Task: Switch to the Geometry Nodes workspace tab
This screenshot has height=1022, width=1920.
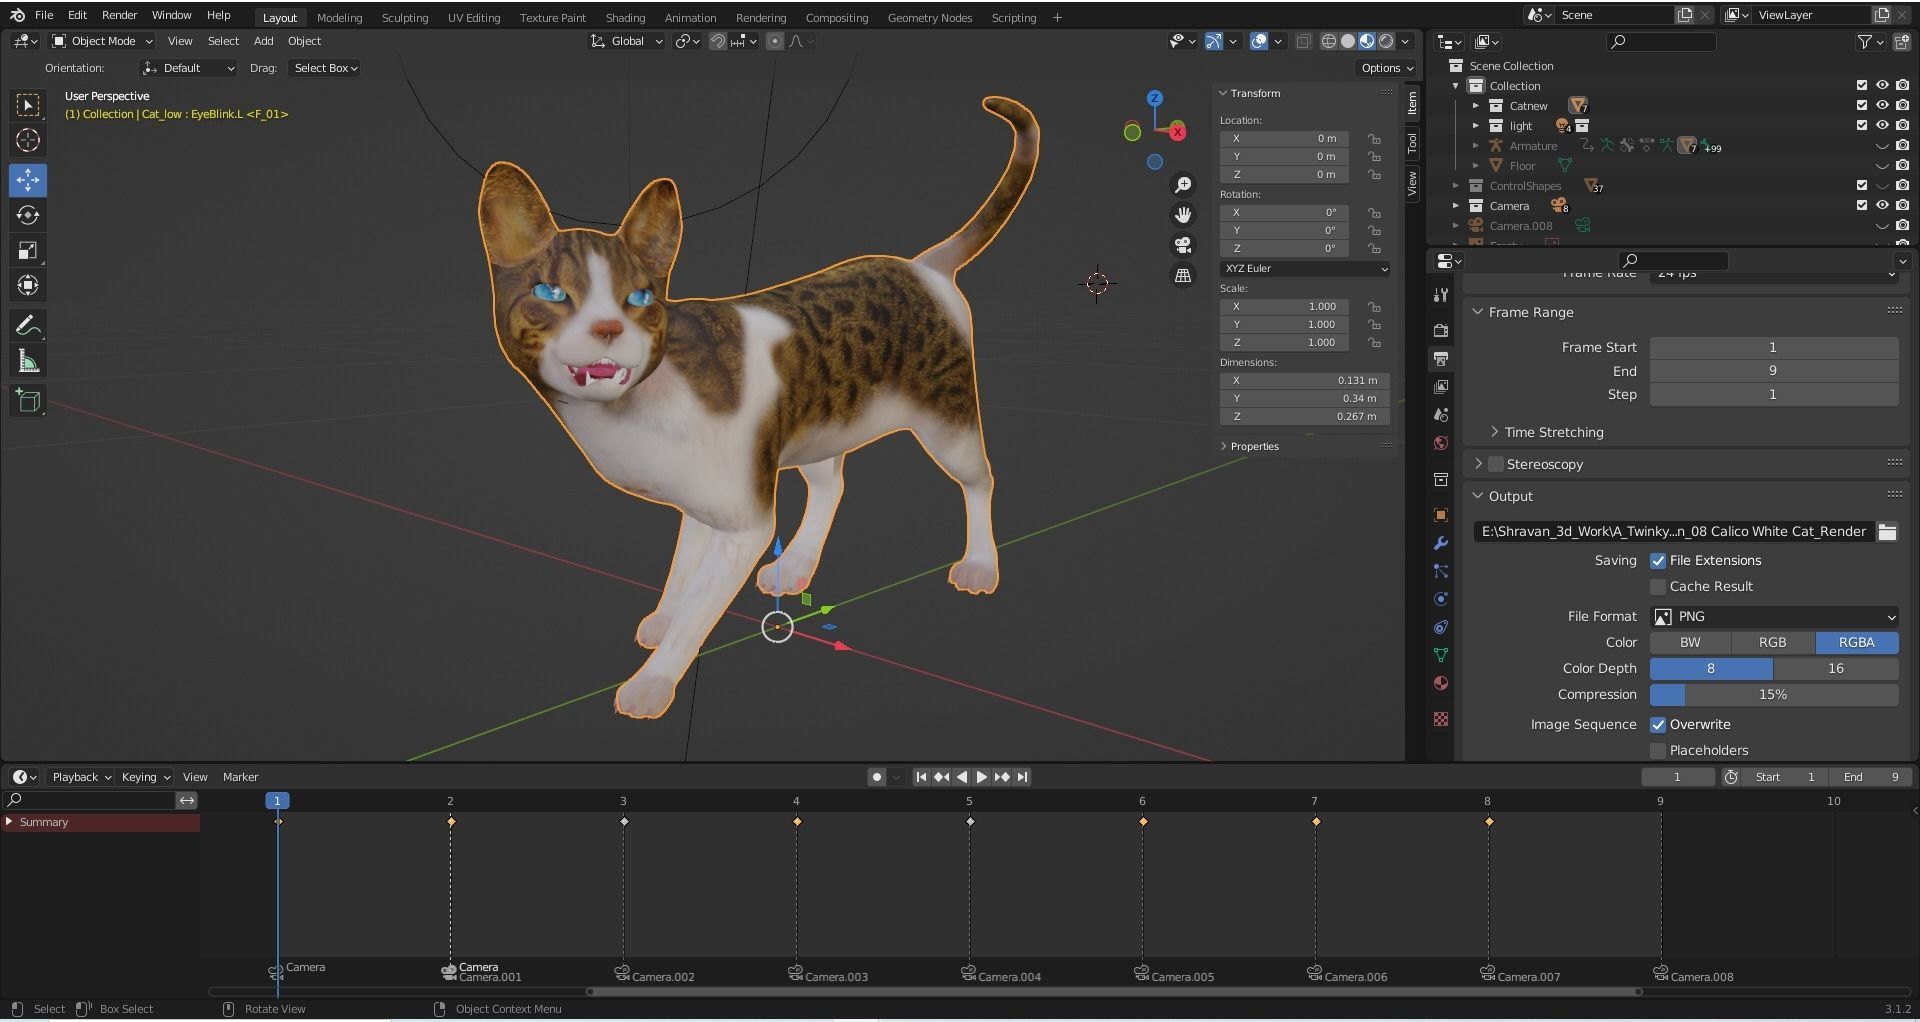Action: coord(930,18)
